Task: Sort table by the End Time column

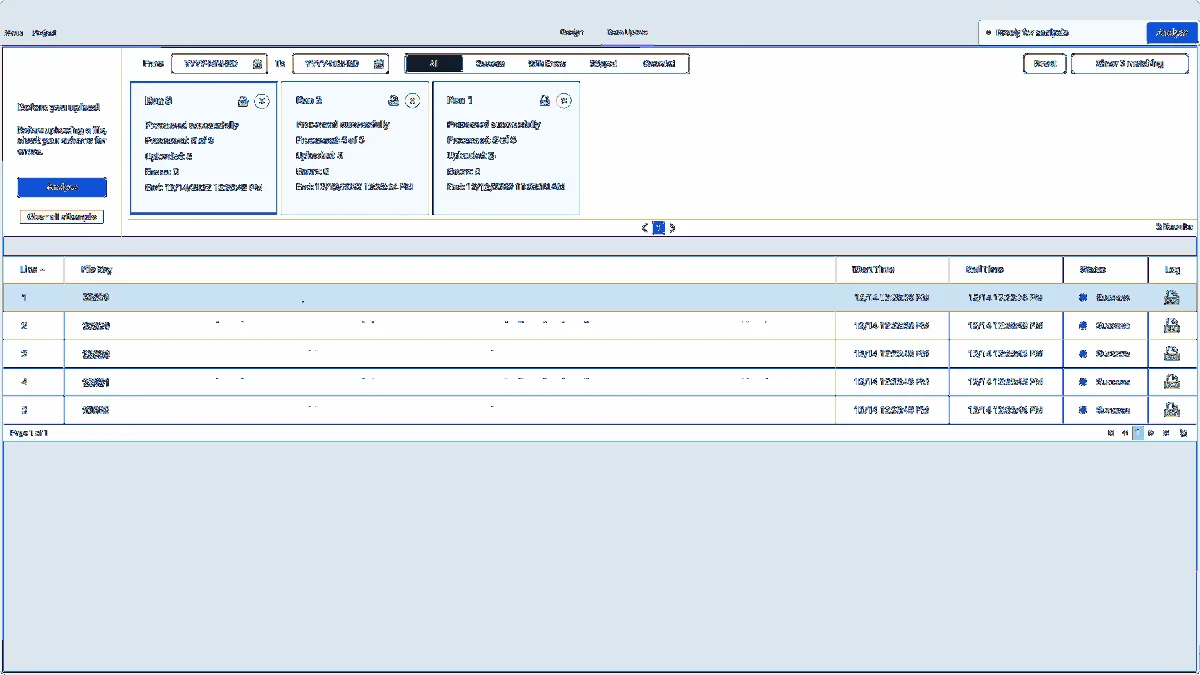Action: 1006,270
